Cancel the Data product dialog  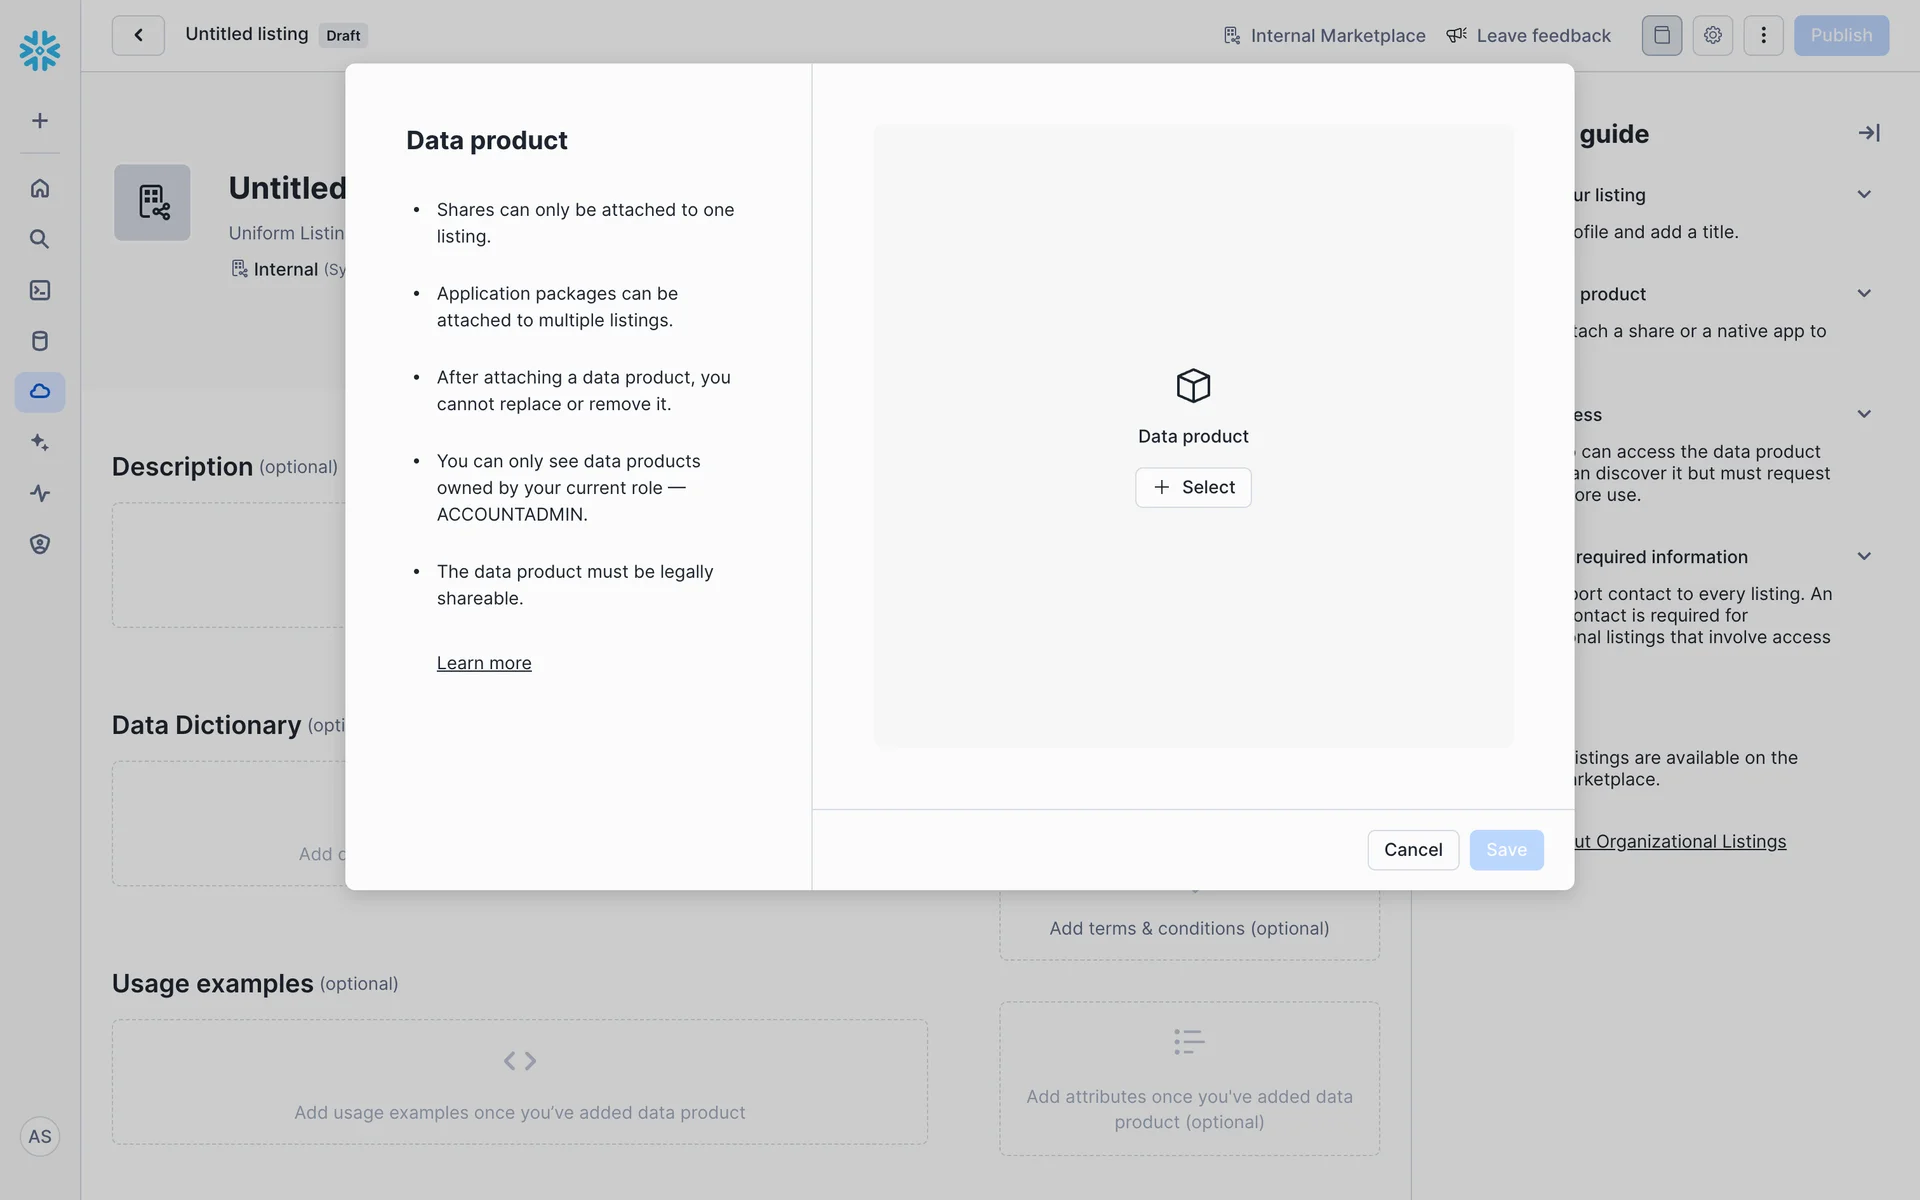pyautogui.click(x=1412, y=850)
